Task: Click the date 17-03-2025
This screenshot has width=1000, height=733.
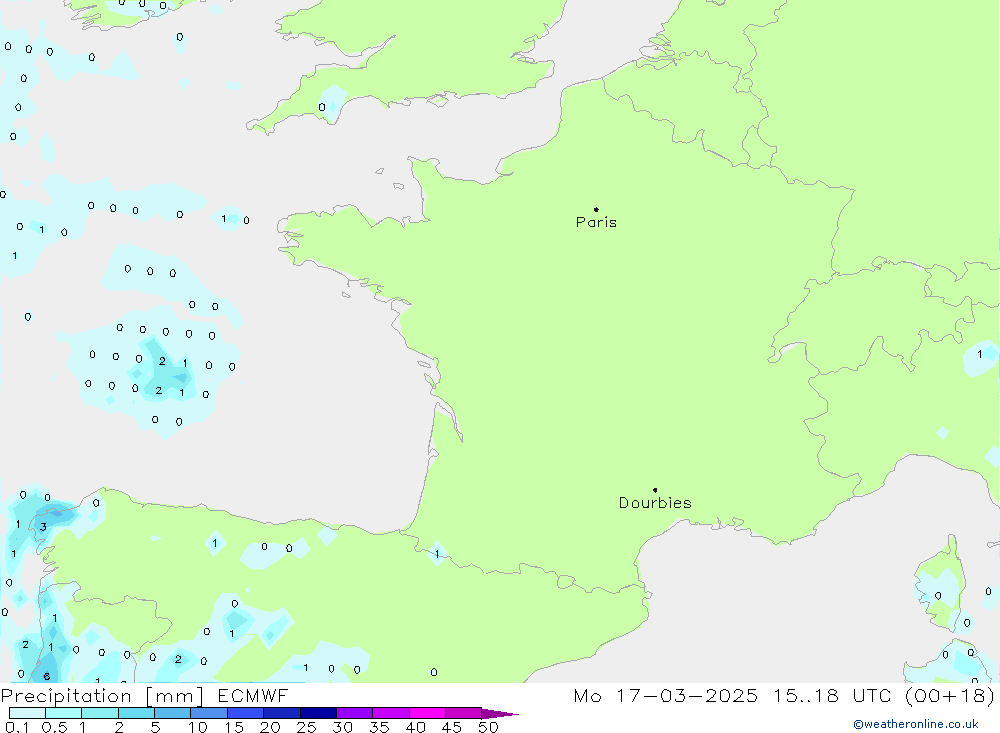Action: 687,696
